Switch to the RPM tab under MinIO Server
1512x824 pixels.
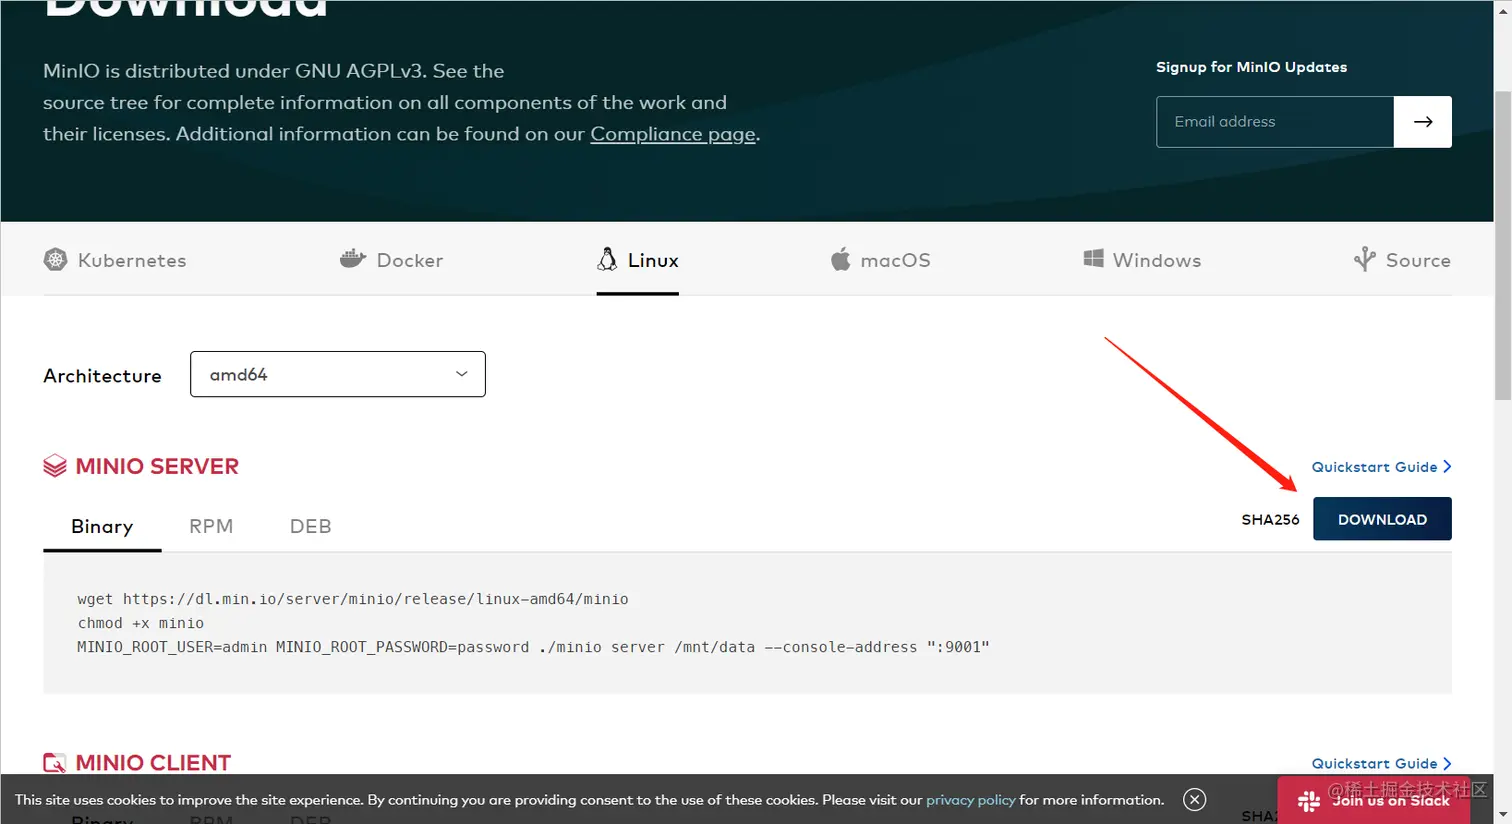pos(211,526)
